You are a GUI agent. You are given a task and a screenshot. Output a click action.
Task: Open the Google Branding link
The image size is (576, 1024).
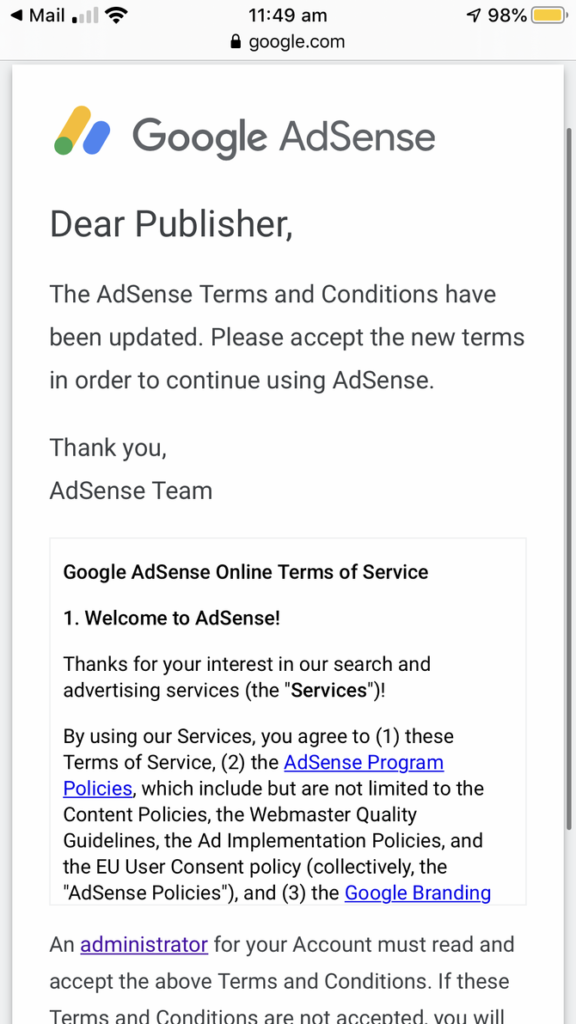(417, 892)
